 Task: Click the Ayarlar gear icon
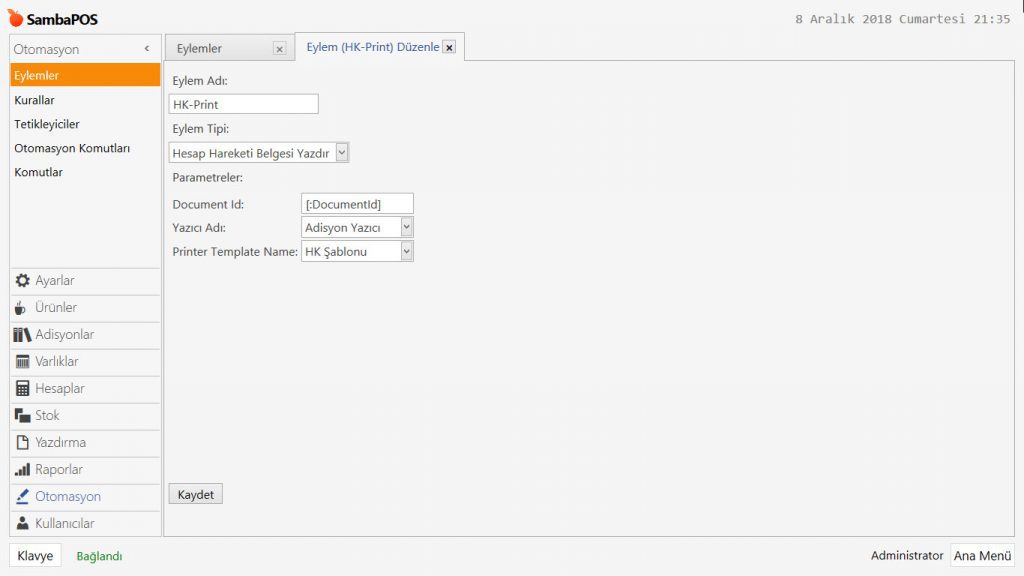tap(22, 281)
